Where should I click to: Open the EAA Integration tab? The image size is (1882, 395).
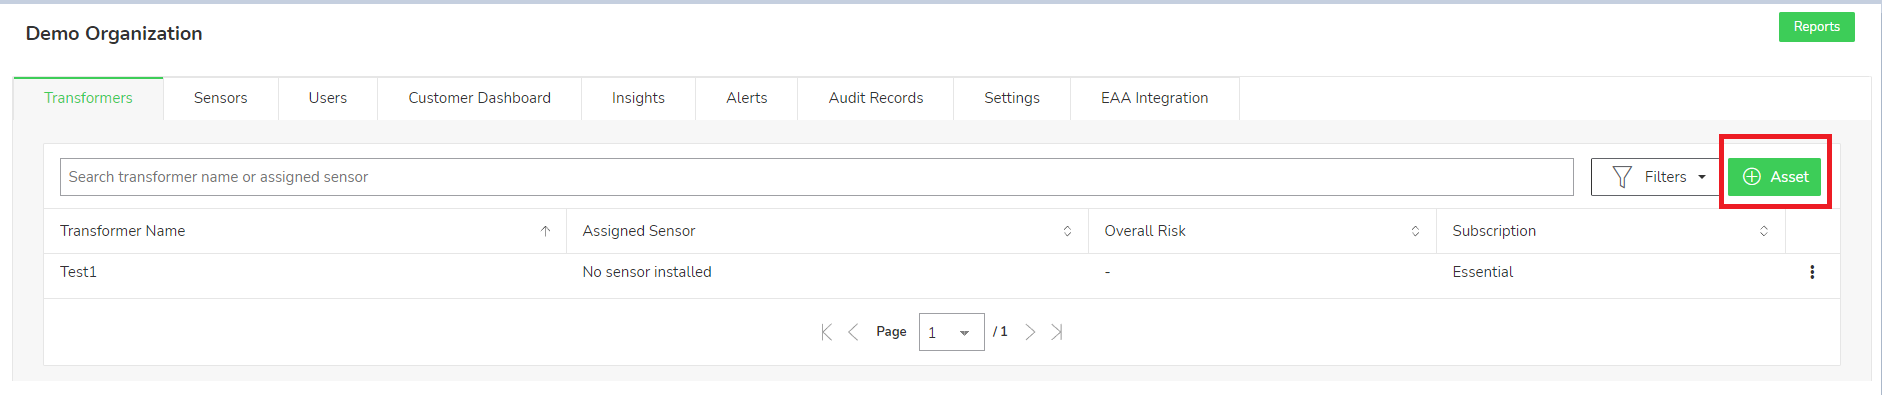pos(1155,98)
